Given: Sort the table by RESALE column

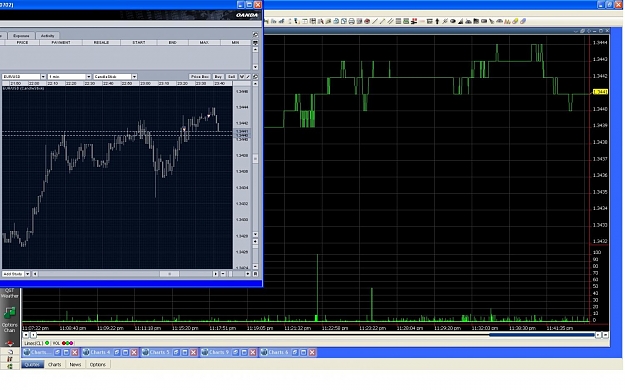Looking at the screenshot, I should point(101,42).
